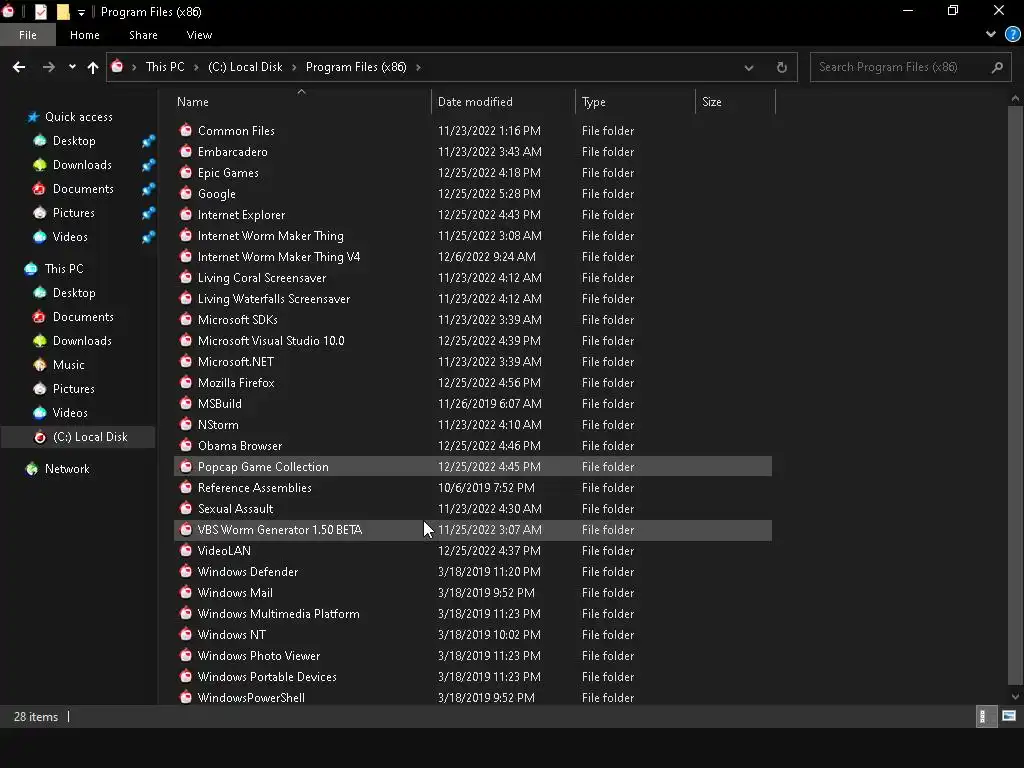Open the File menu

(28, 35)
